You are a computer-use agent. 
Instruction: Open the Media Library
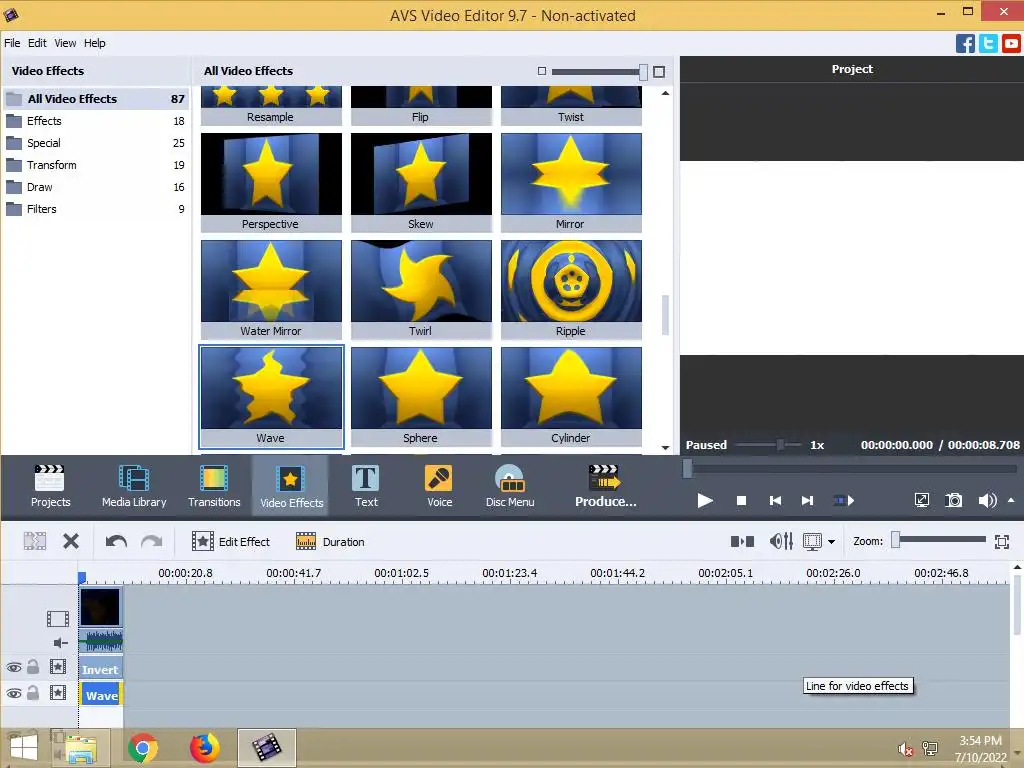(134, 486)
